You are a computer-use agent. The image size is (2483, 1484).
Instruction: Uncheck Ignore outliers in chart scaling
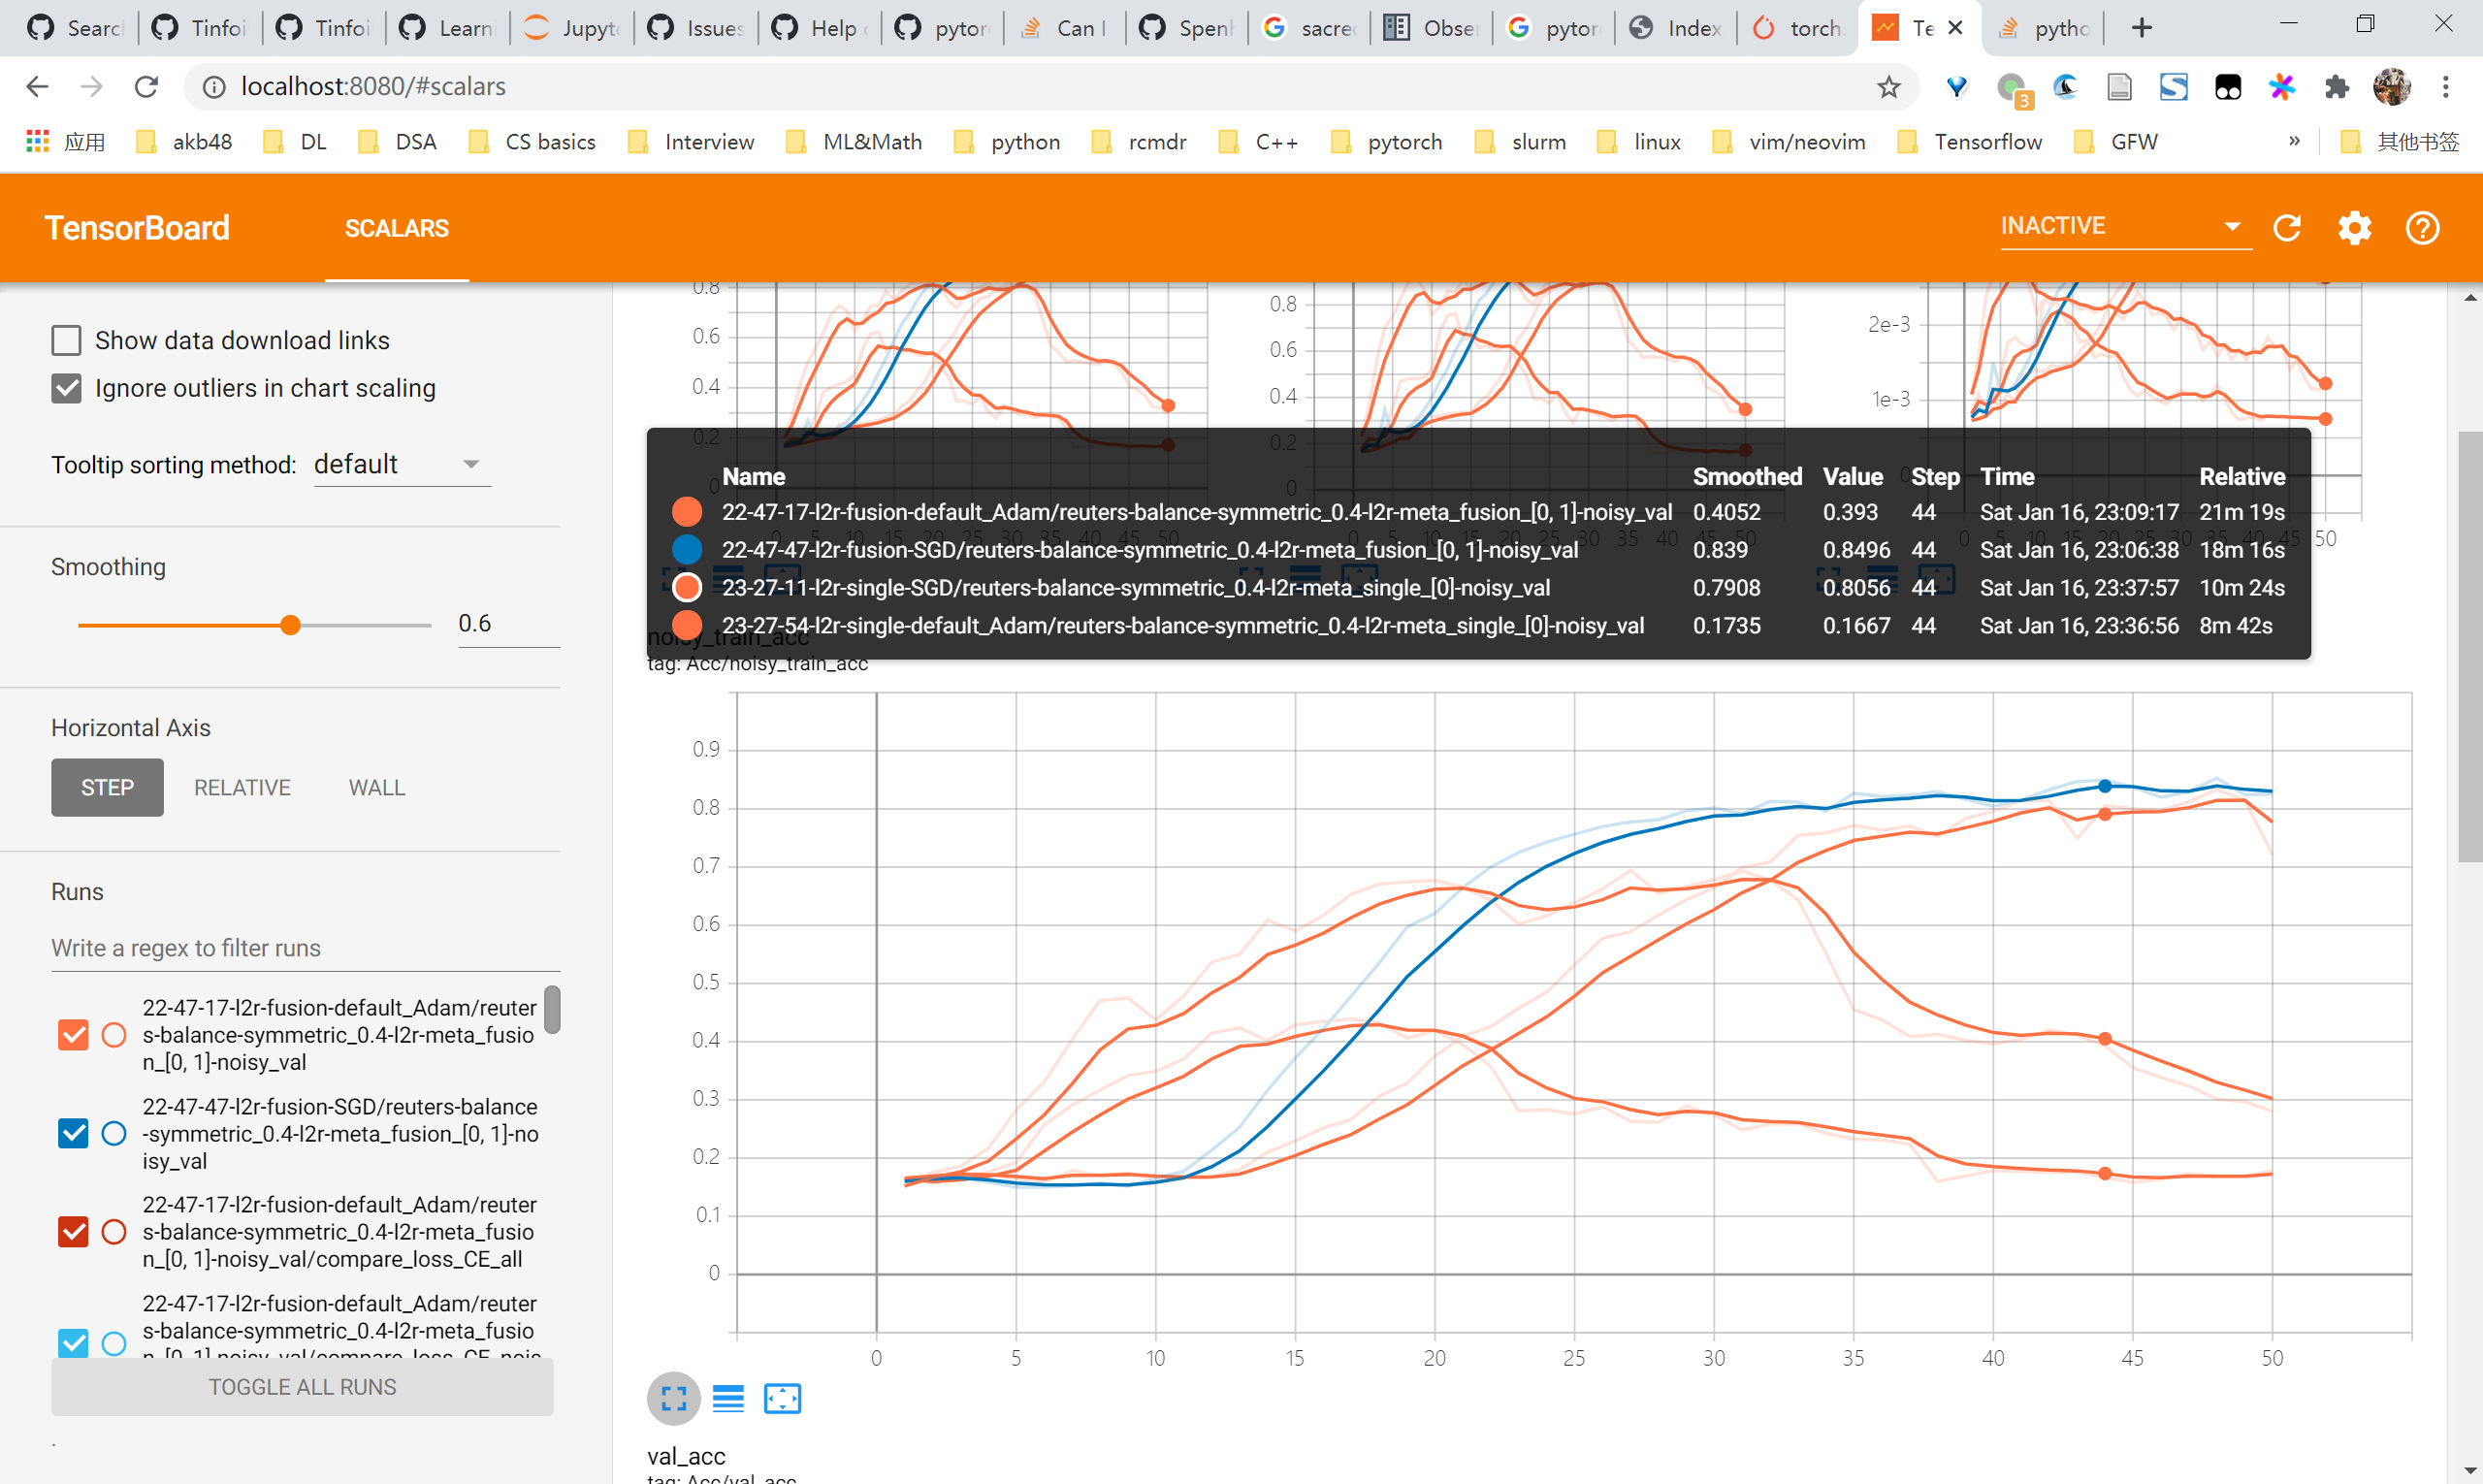click(x=67, y=388)
